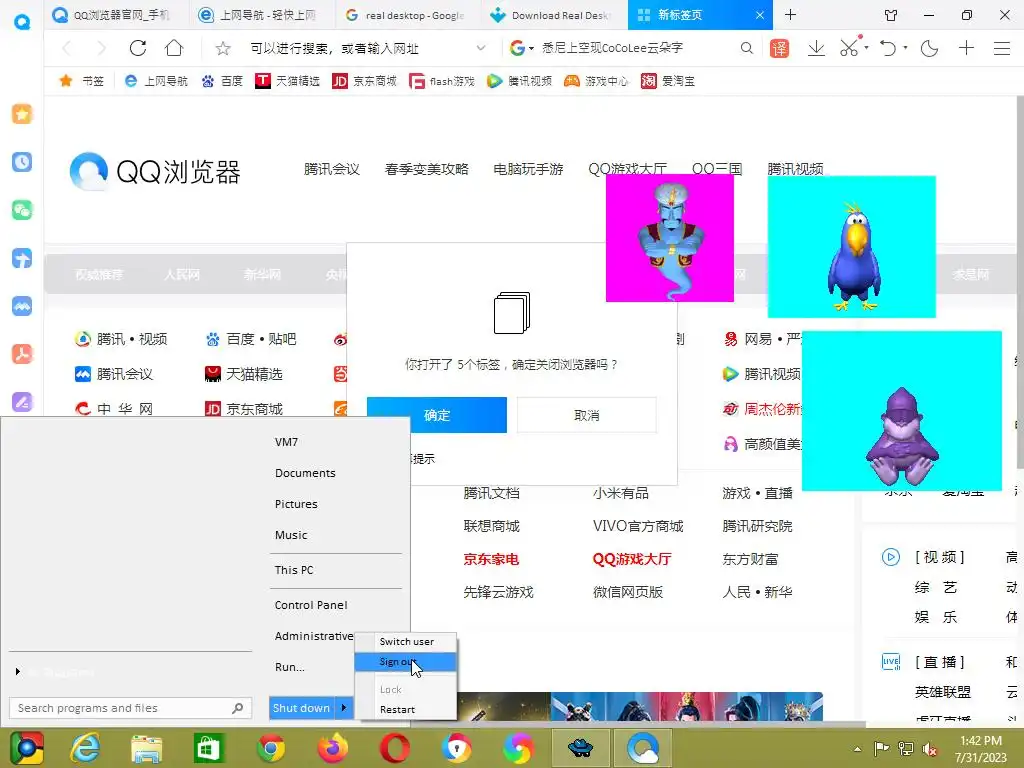Click the Shut down button

pos(302,708)
